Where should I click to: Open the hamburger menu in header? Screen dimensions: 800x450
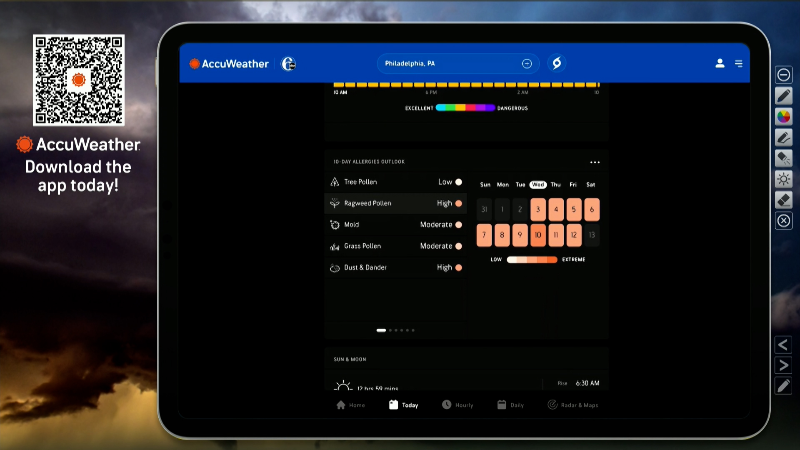point(738,63)
